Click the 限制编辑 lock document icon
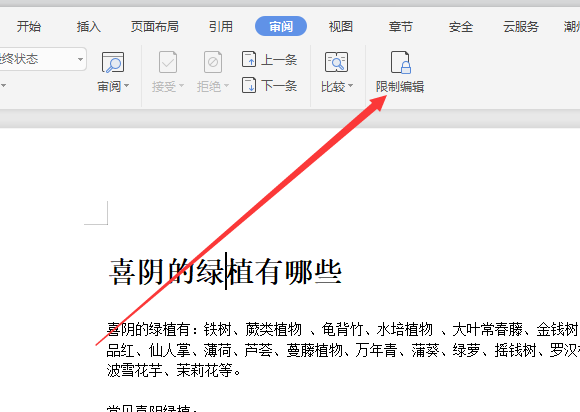The image size is (580, 412). [401, 62]
